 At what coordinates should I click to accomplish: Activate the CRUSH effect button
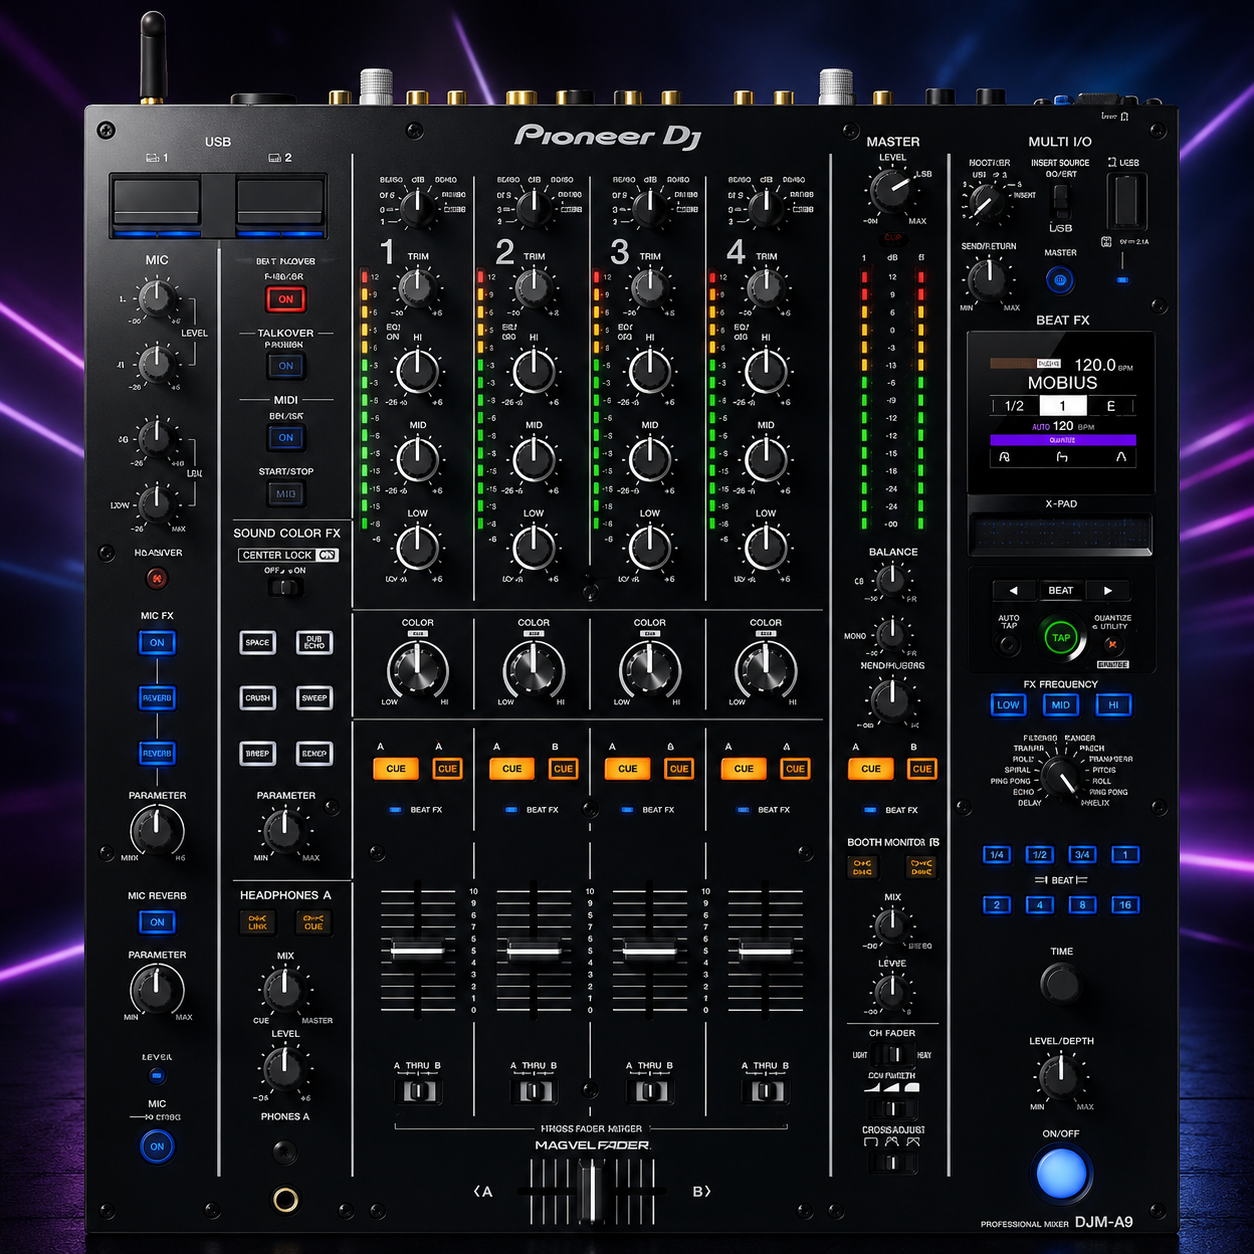(x=258, y=698)
